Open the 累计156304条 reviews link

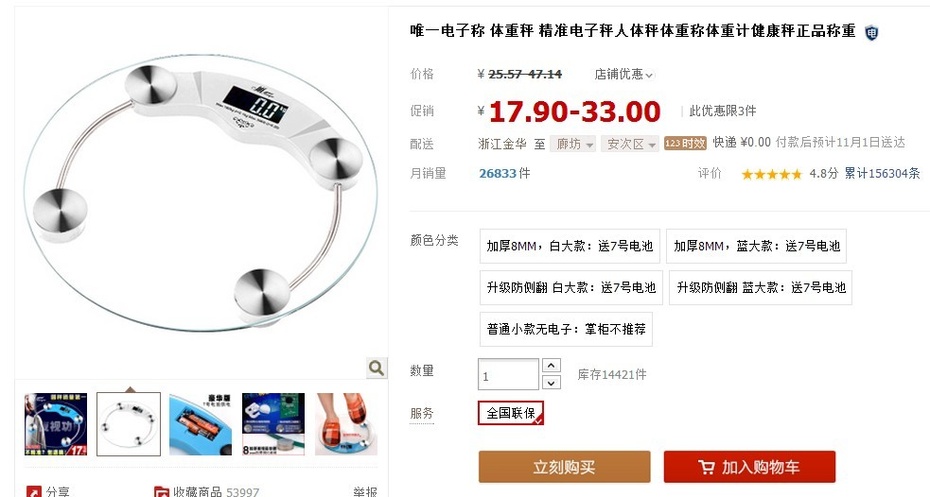[x=882, y=173]
